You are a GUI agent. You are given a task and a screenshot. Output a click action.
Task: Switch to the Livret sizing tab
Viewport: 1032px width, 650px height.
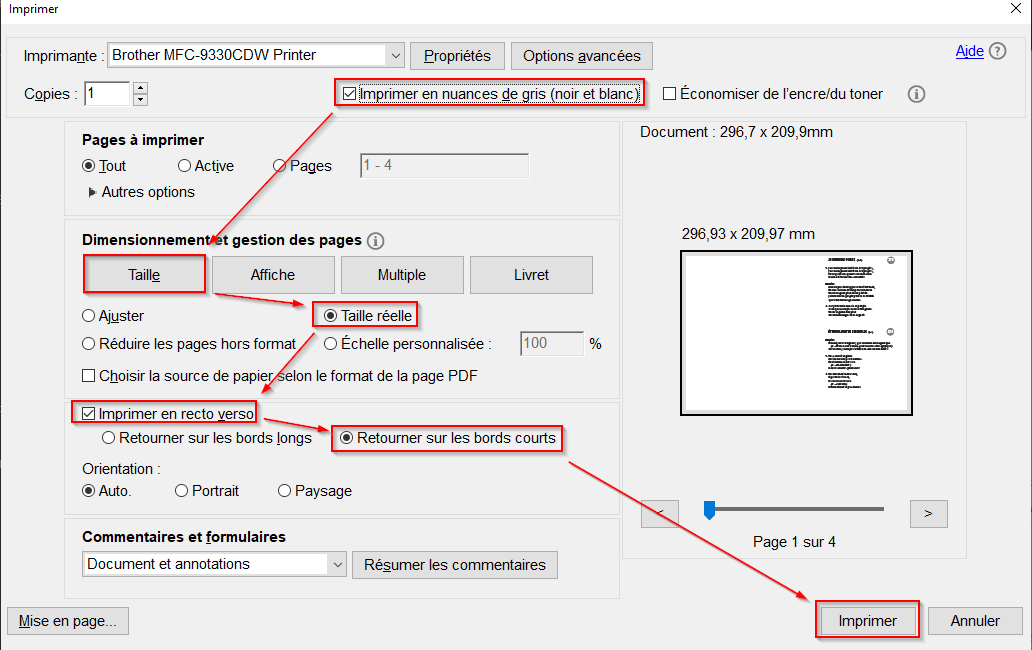[x=531, y=275]
